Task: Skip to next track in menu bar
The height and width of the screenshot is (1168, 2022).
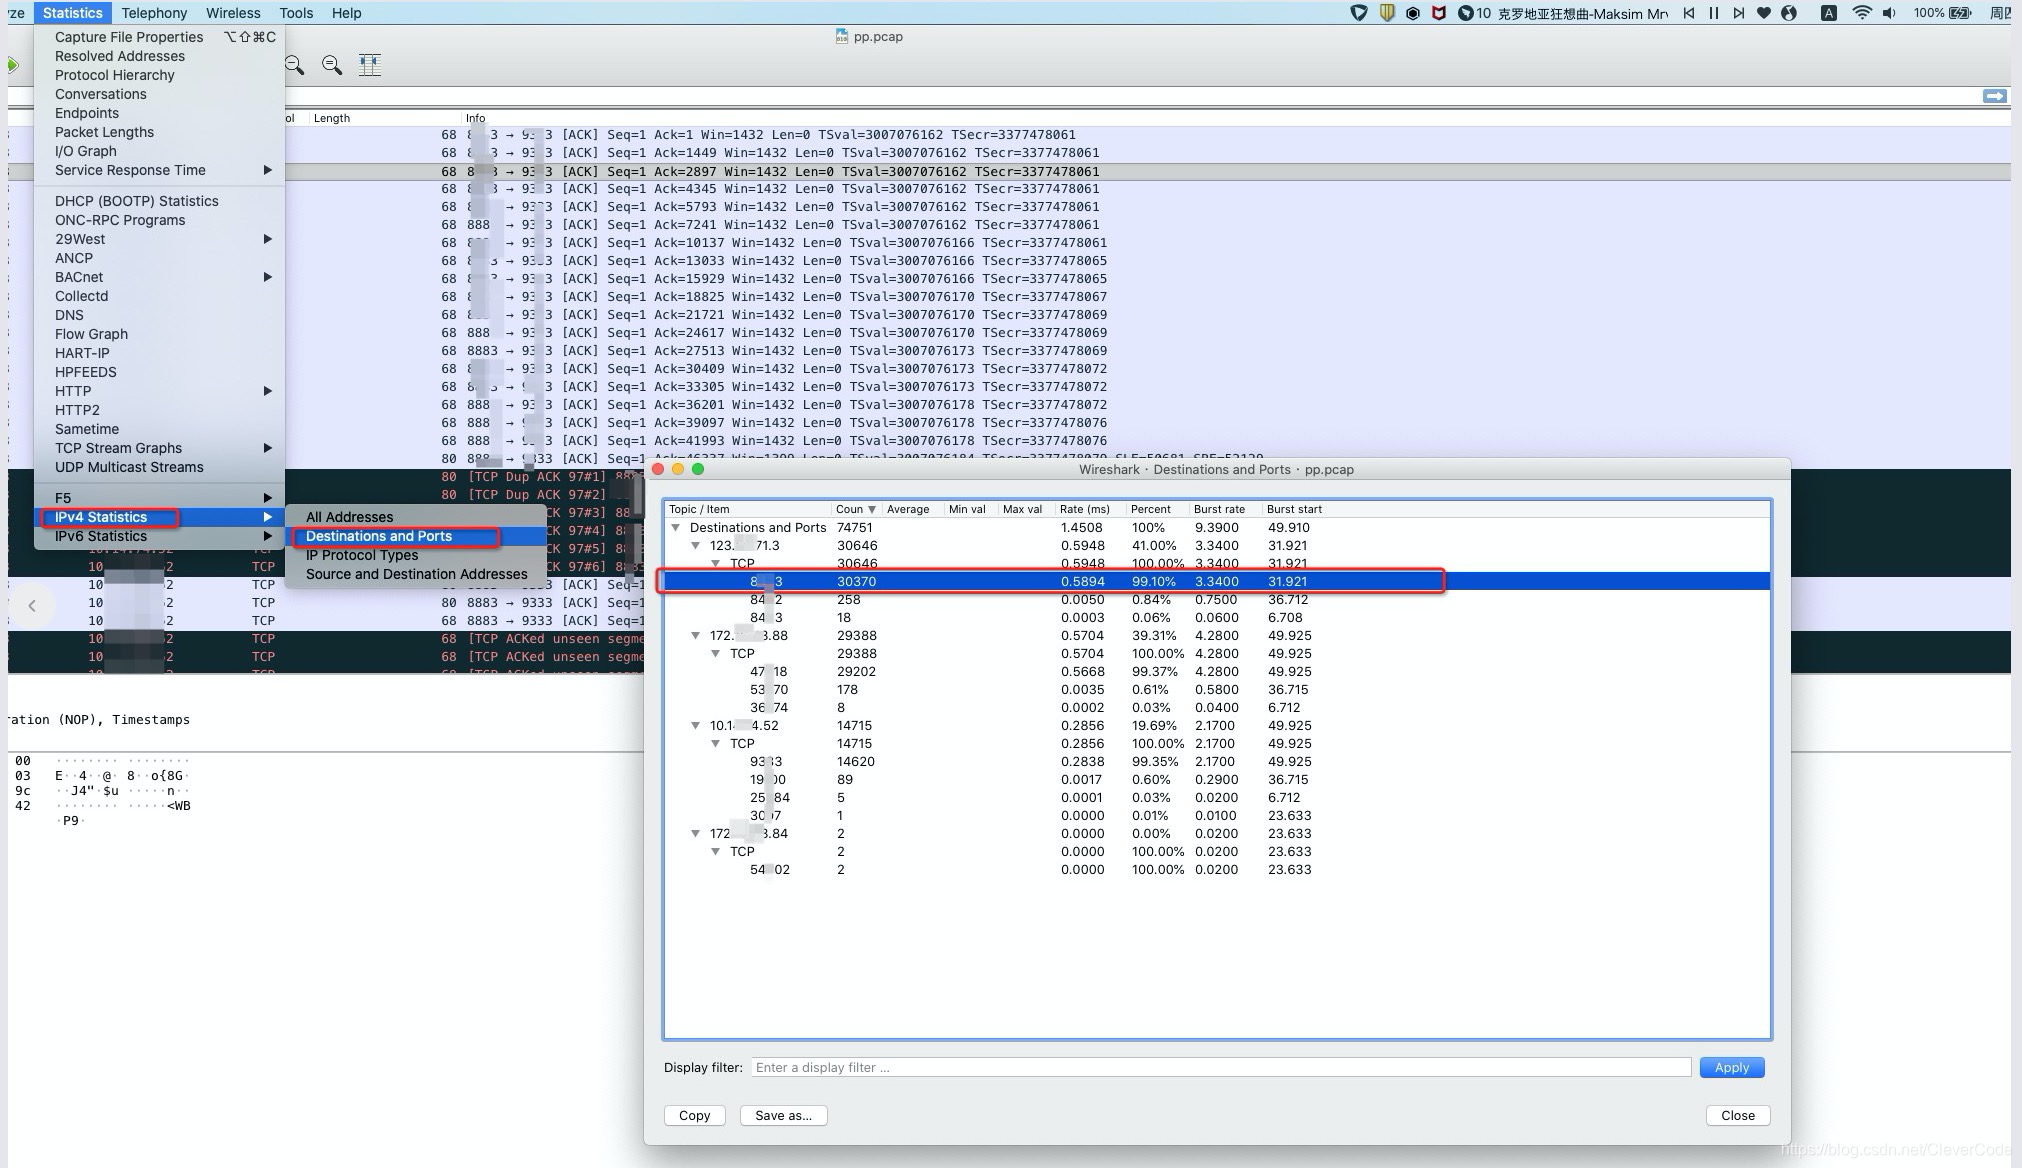Action: (x=1739, y=13)
